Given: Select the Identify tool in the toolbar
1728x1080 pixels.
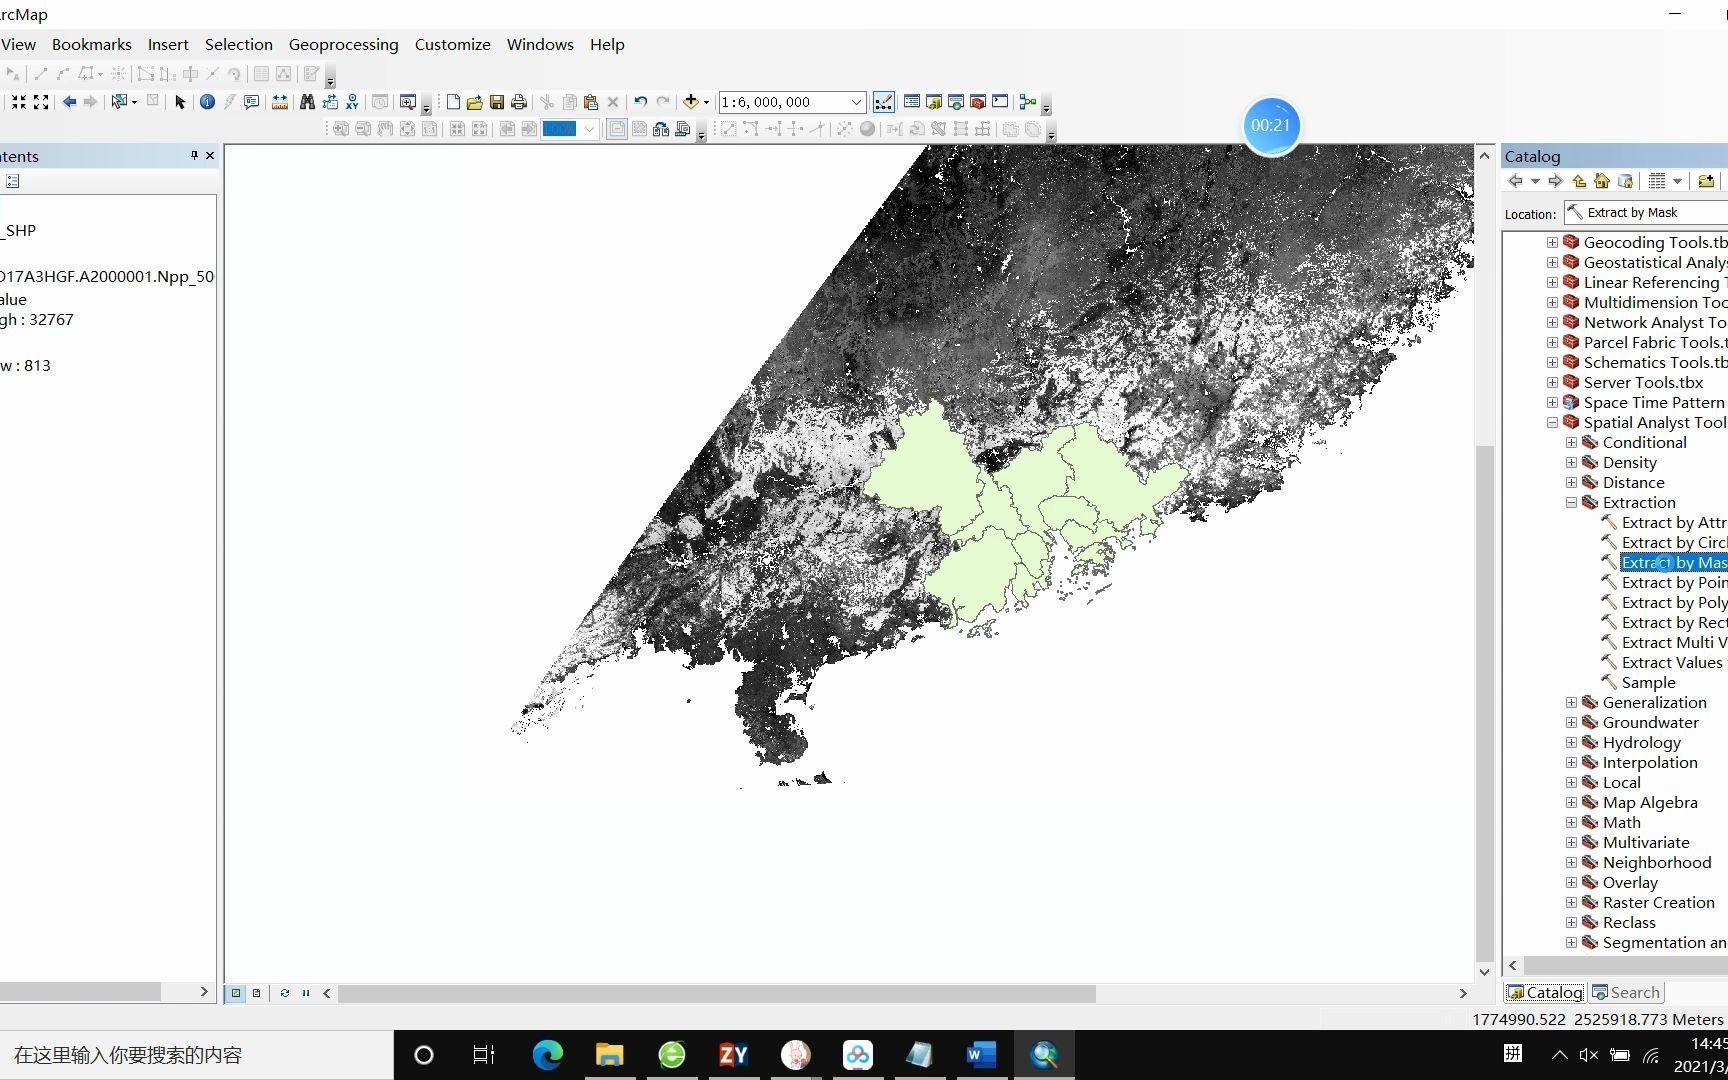Looking at the screenshot, I should click(207, 102).
